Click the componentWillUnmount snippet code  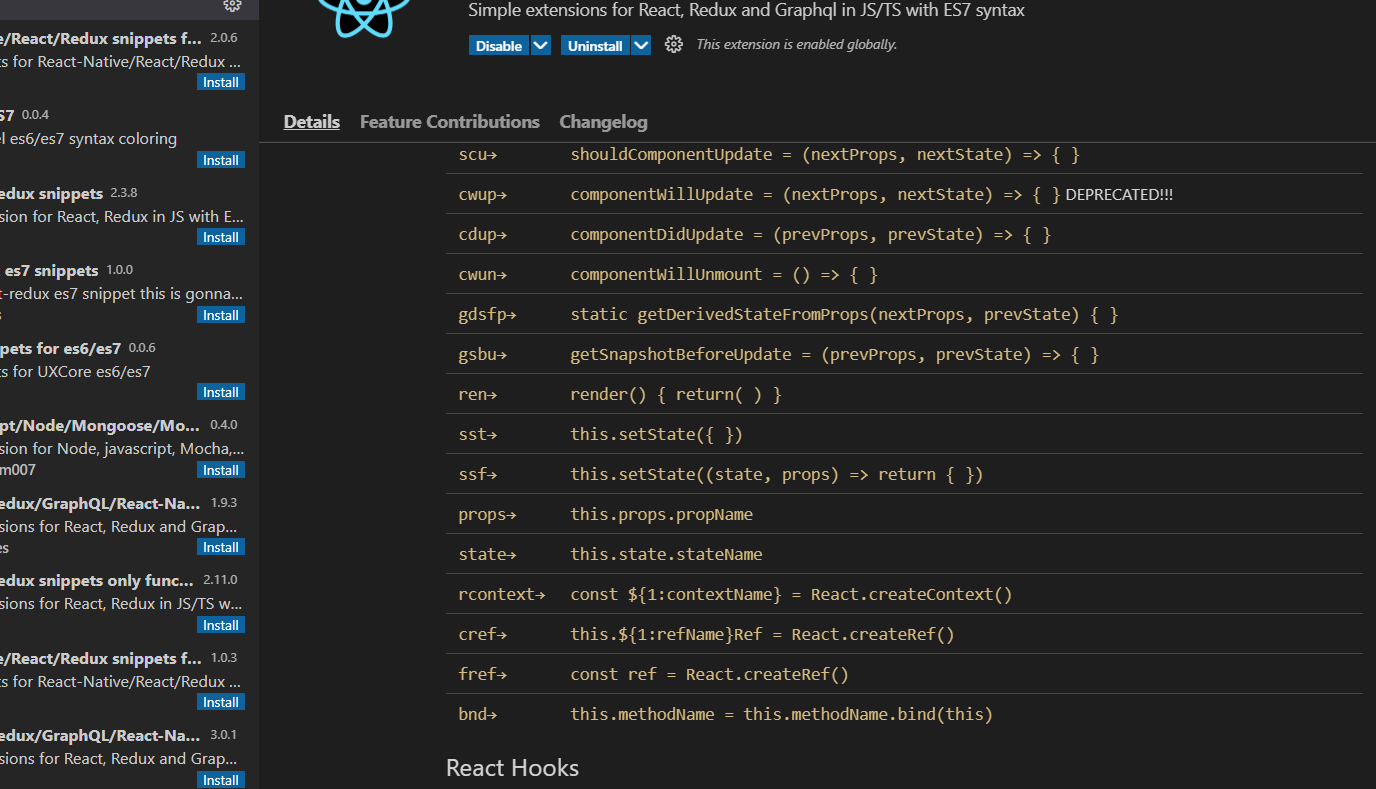[724, 275]
